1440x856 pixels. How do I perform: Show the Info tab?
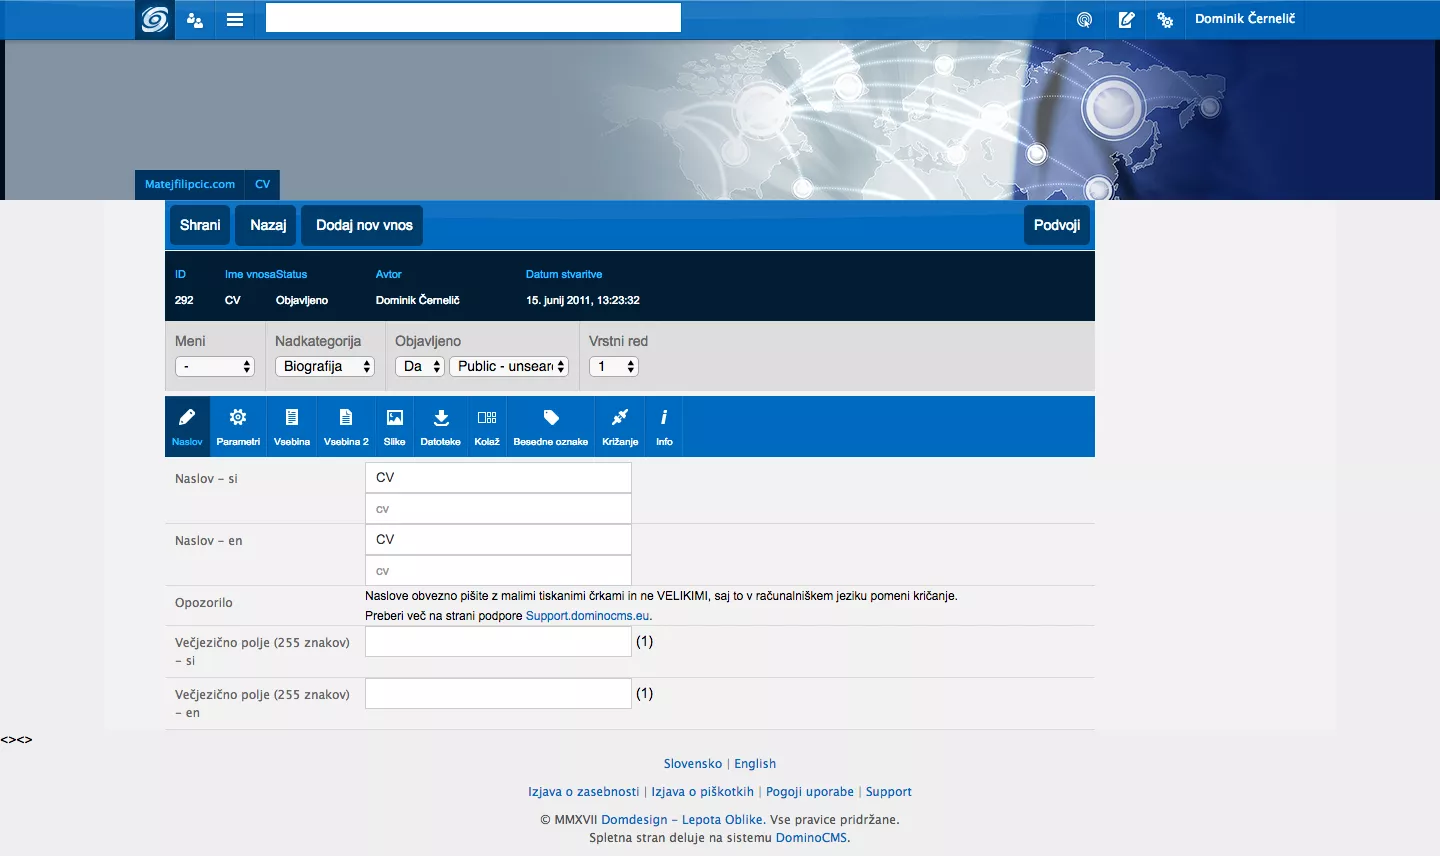tap(664, 426)
